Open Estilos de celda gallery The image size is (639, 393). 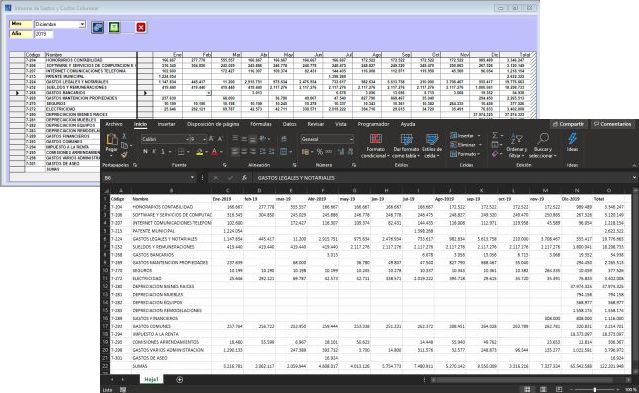coord(432,146)
